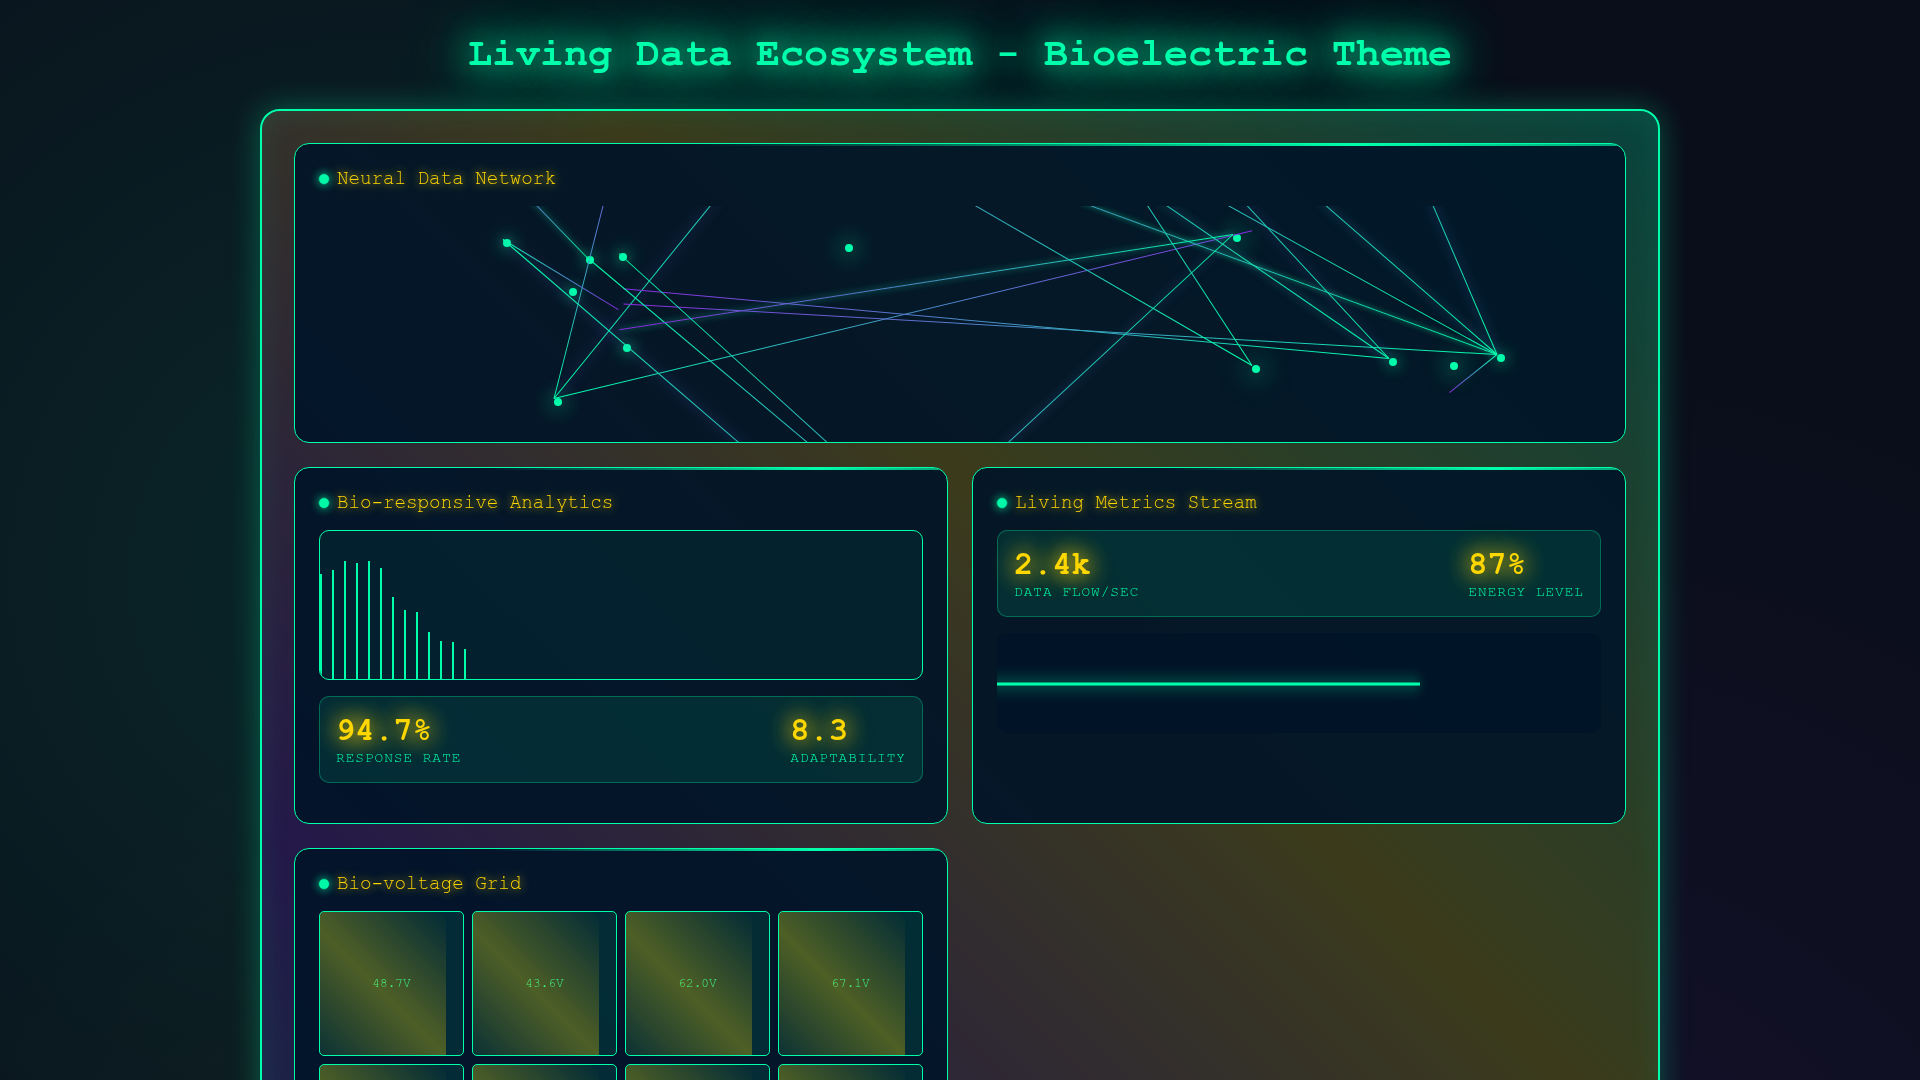This screenshot has height=1080, width=1920.
Task: Click the Living Metrics Stream status dot
Action: [x=1002, y=503]
